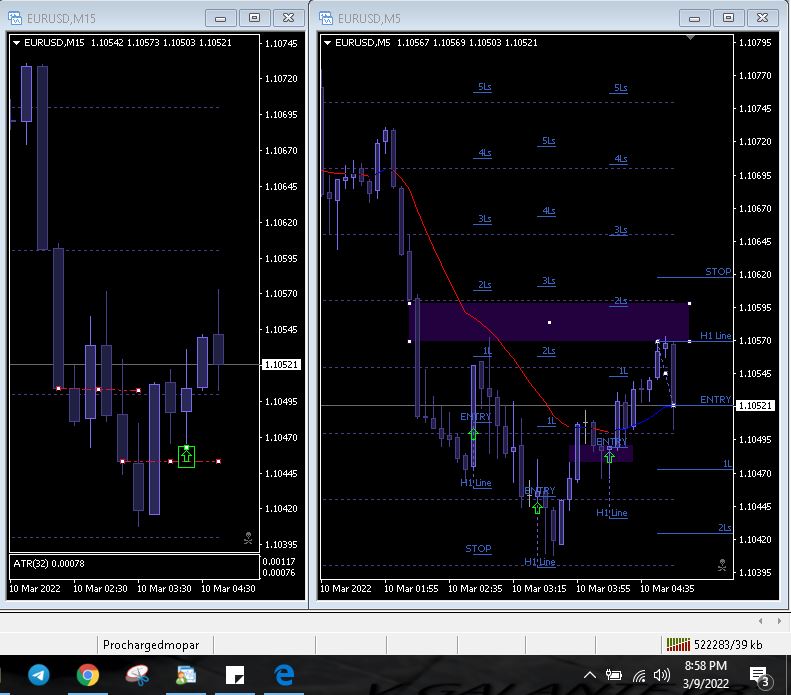Open the notification center icon
The image size is (791, 695).
pos(760,676)
